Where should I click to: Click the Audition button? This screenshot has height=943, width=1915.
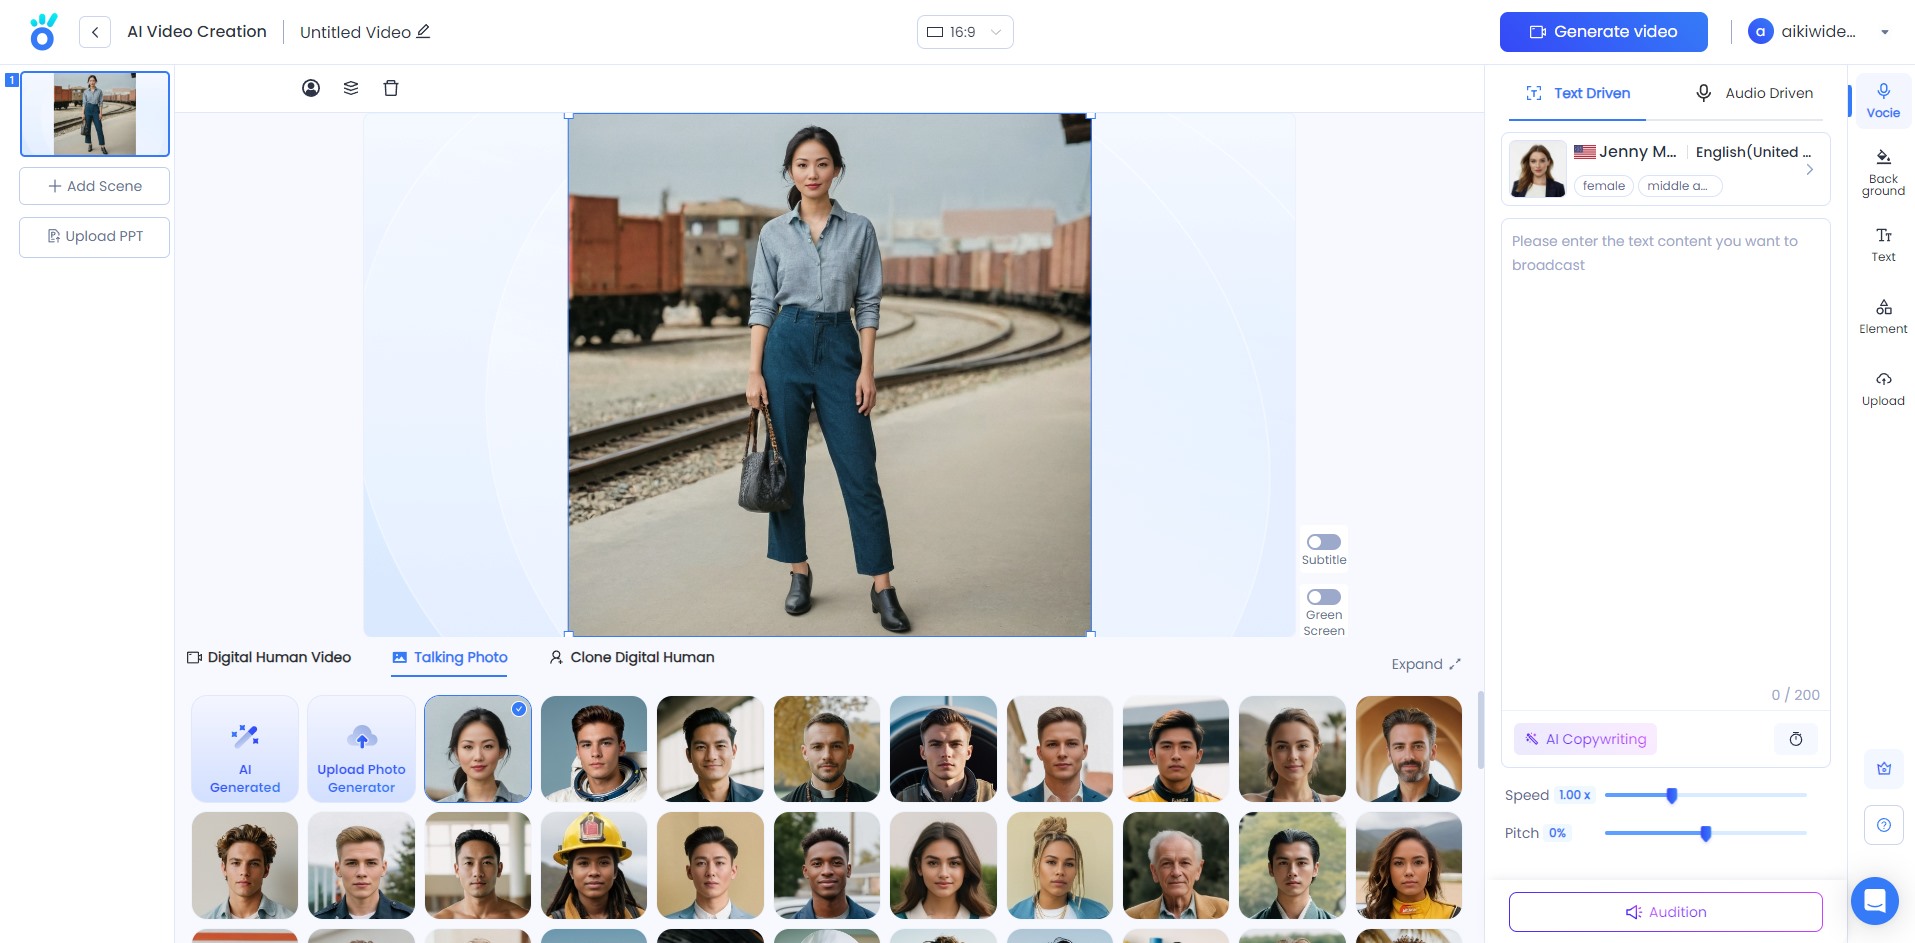[1665, 912]
